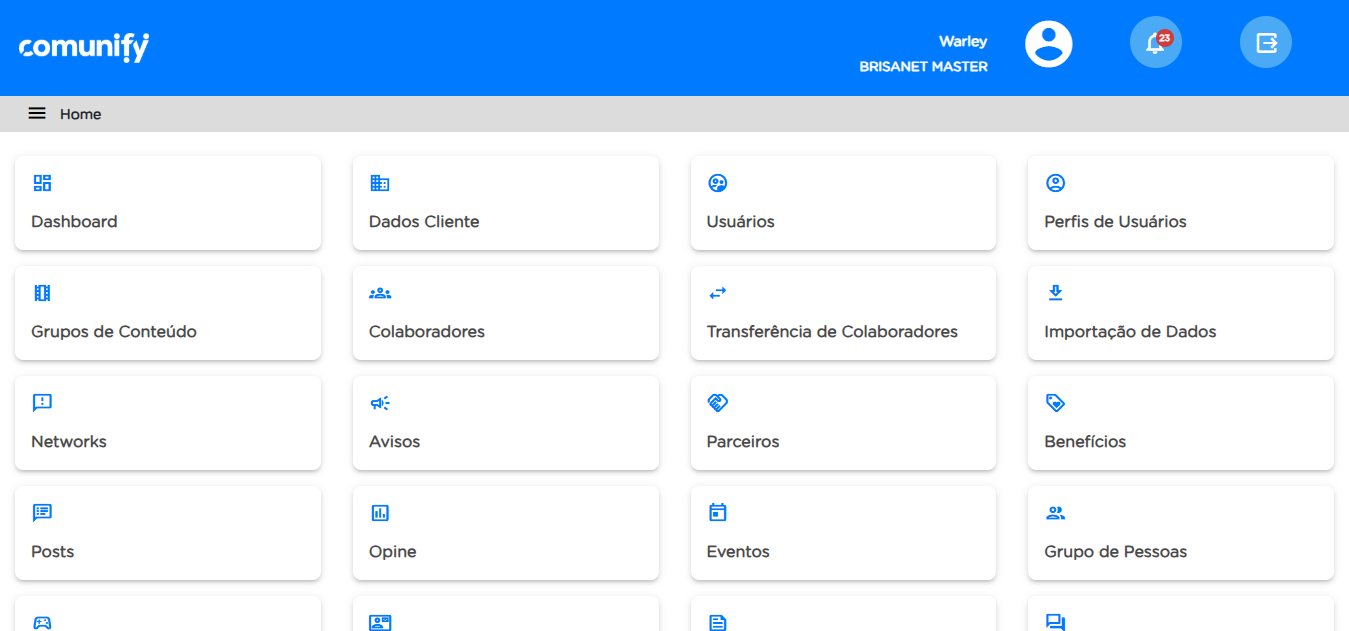Open Grupos de Conteúdo card

pyautogui.click(x=167, y=313)
